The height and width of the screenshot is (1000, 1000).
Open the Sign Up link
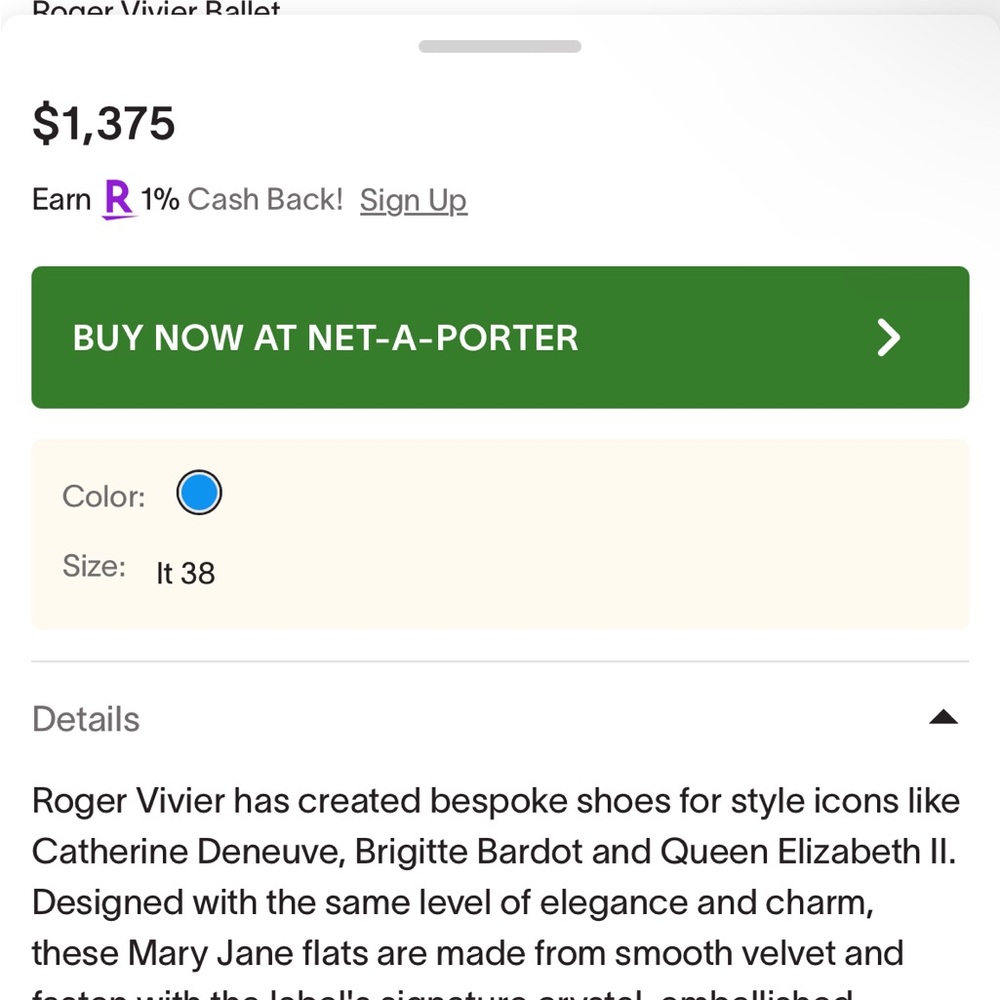[x=413, y=200]
